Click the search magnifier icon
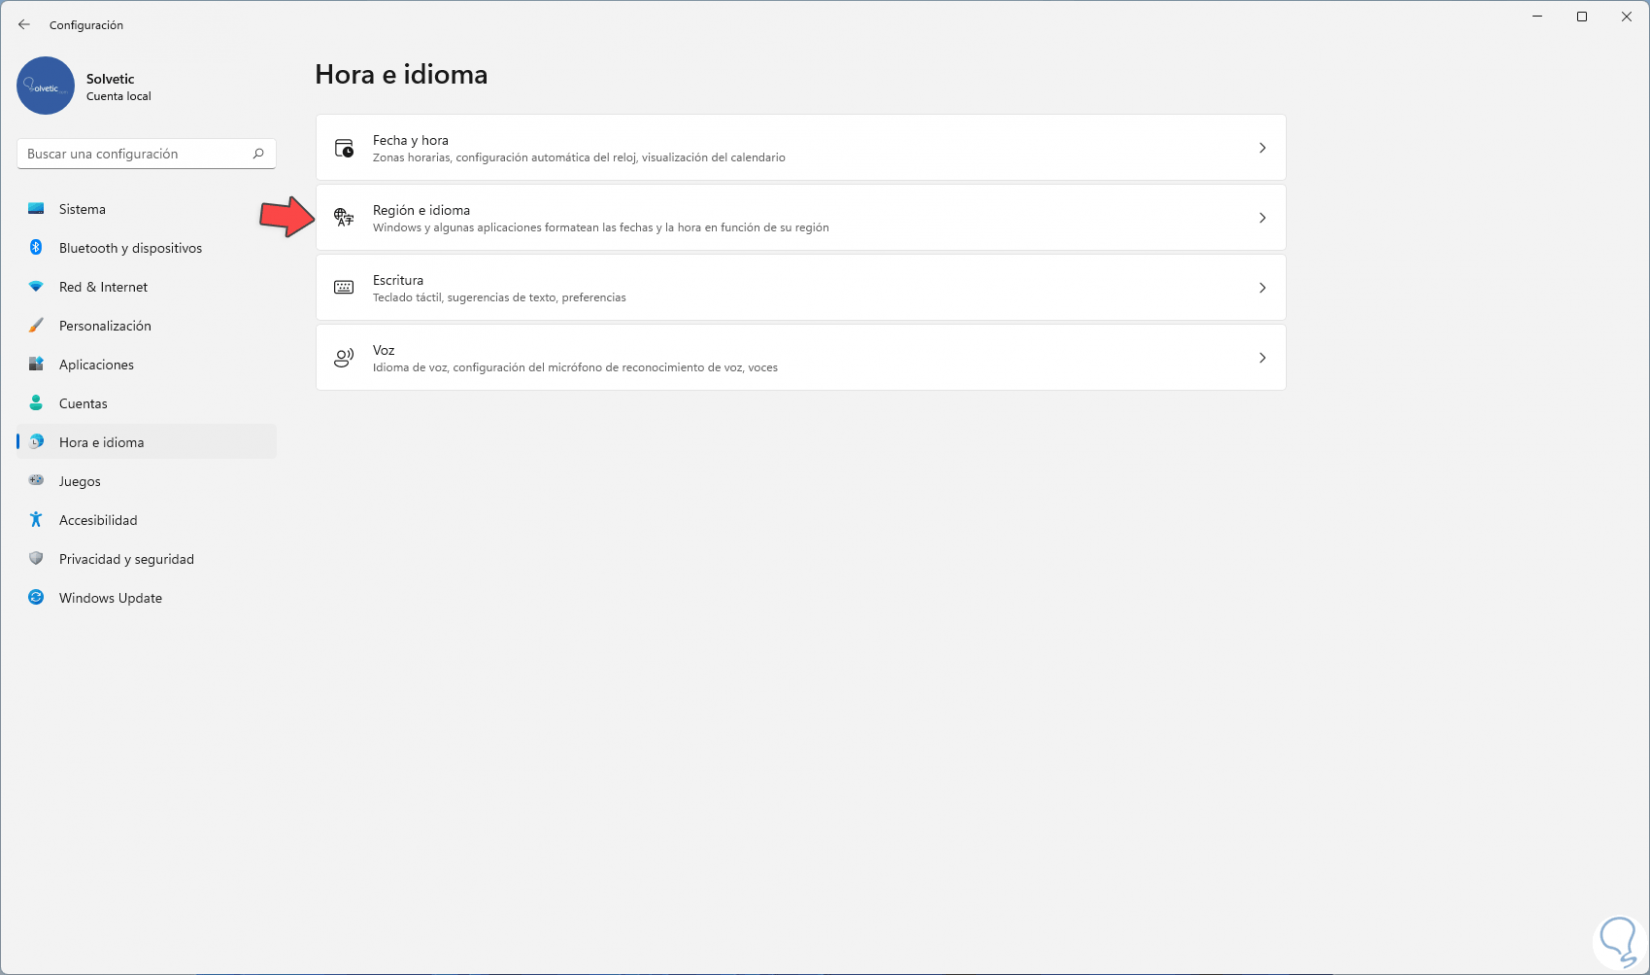 (258, 154)
